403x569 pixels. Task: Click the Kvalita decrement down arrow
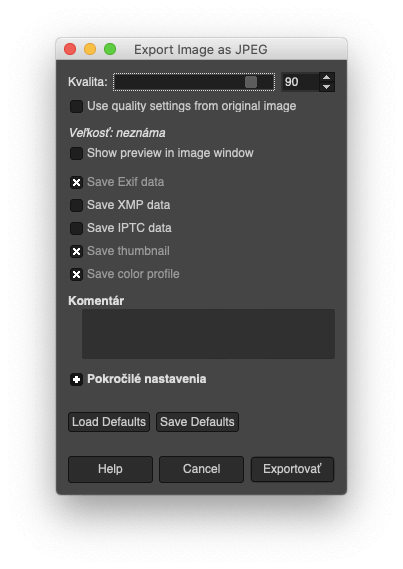326,87
